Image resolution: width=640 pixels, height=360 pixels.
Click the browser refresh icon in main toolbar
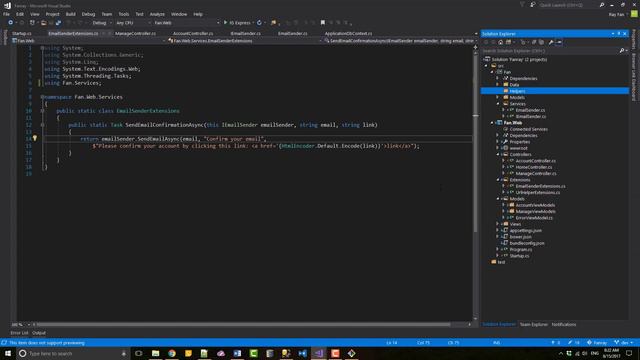pyautogui.click(x=259, y=23)
